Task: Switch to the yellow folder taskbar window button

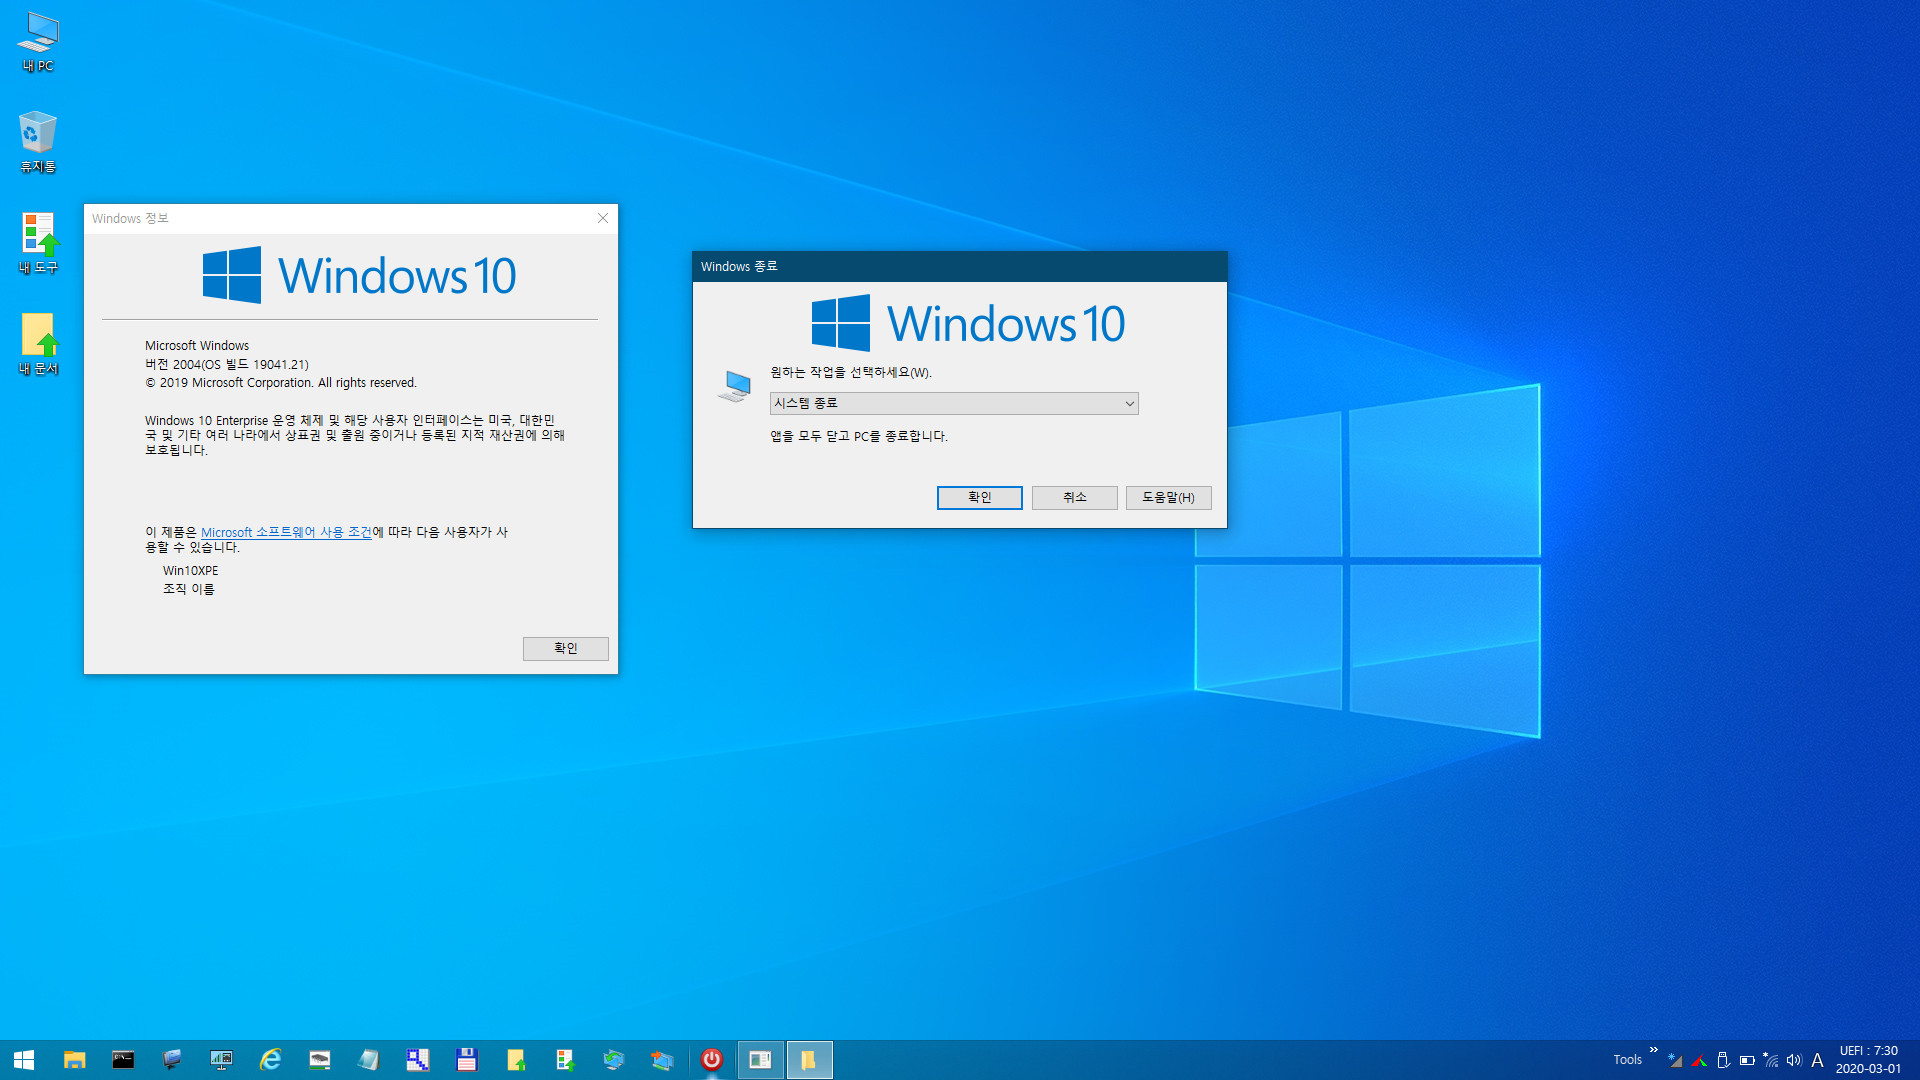Action: 809,1060
